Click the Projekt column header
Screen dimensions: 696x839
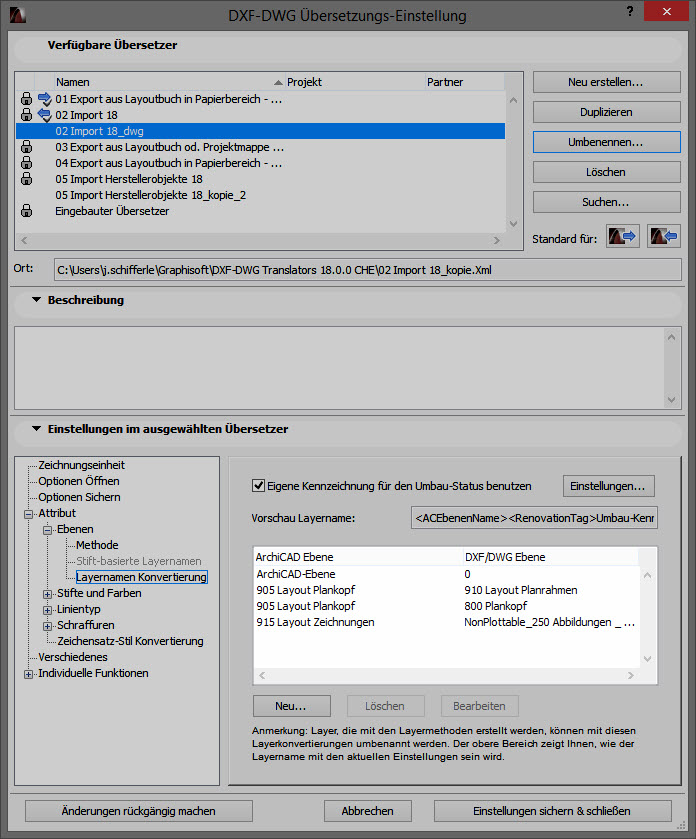coord(355,82)
